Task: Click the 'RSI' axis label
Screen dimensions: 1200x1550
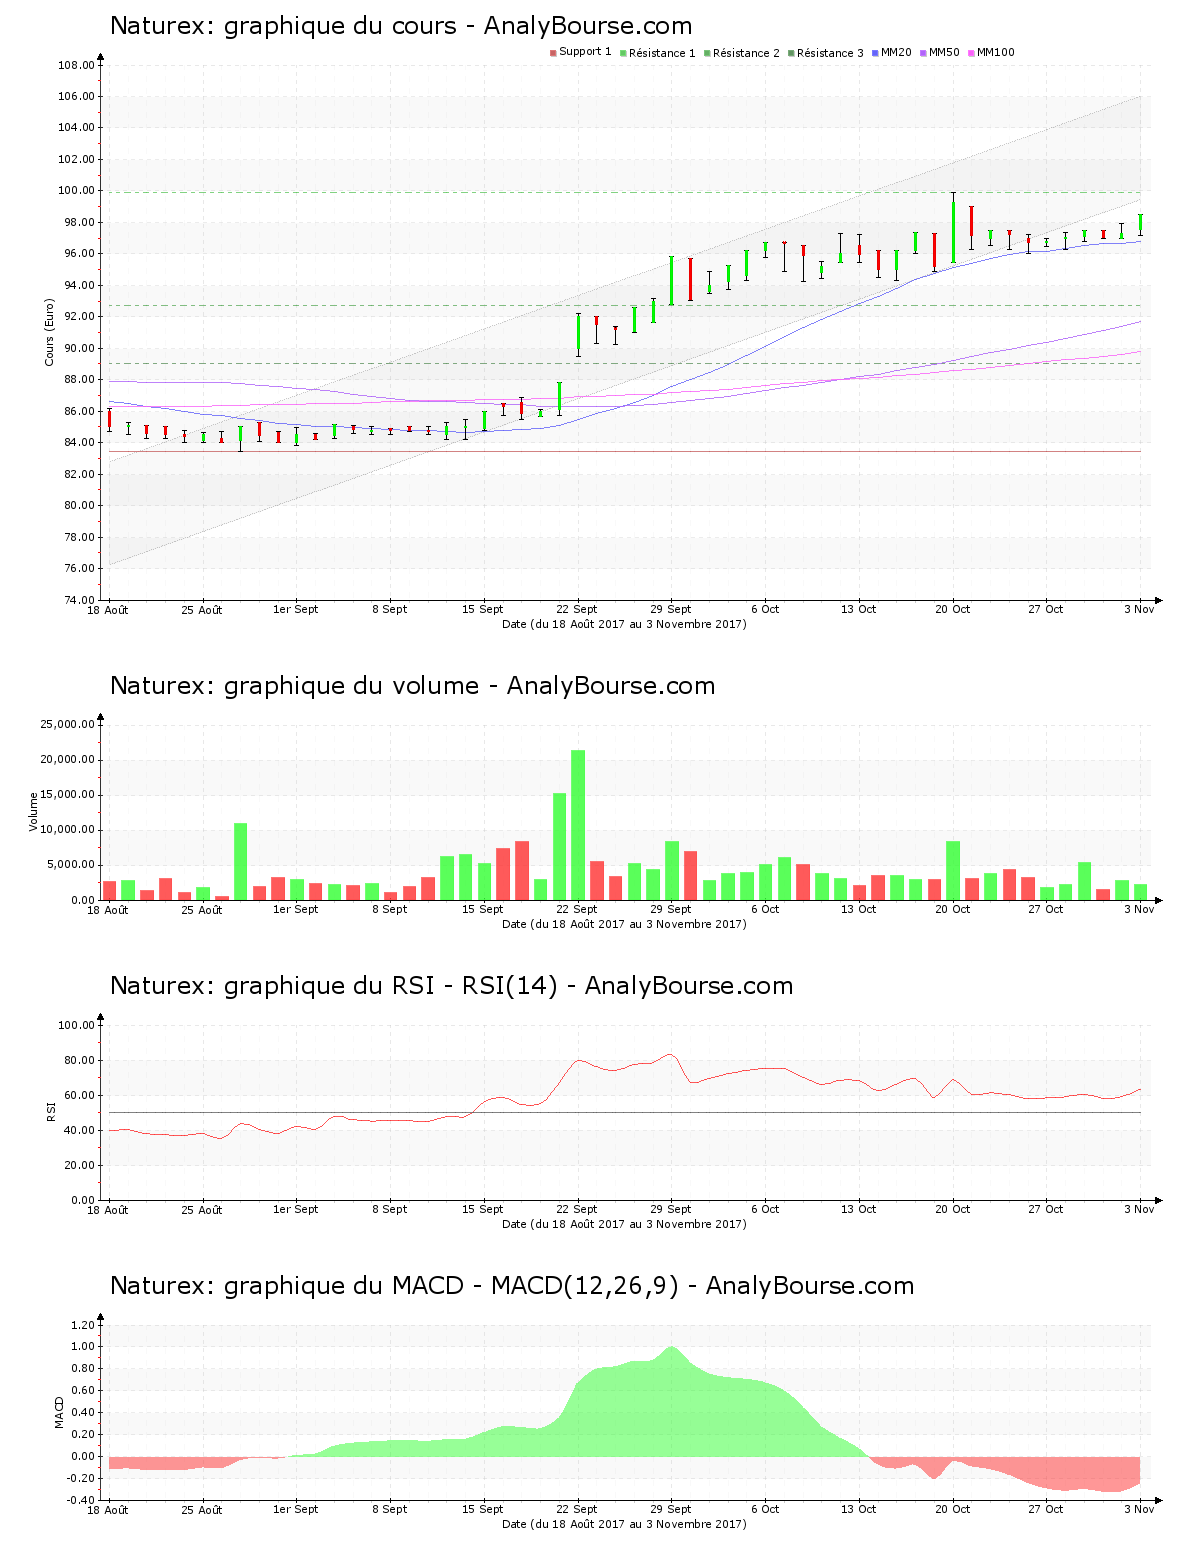Action: pos(51,1111)
